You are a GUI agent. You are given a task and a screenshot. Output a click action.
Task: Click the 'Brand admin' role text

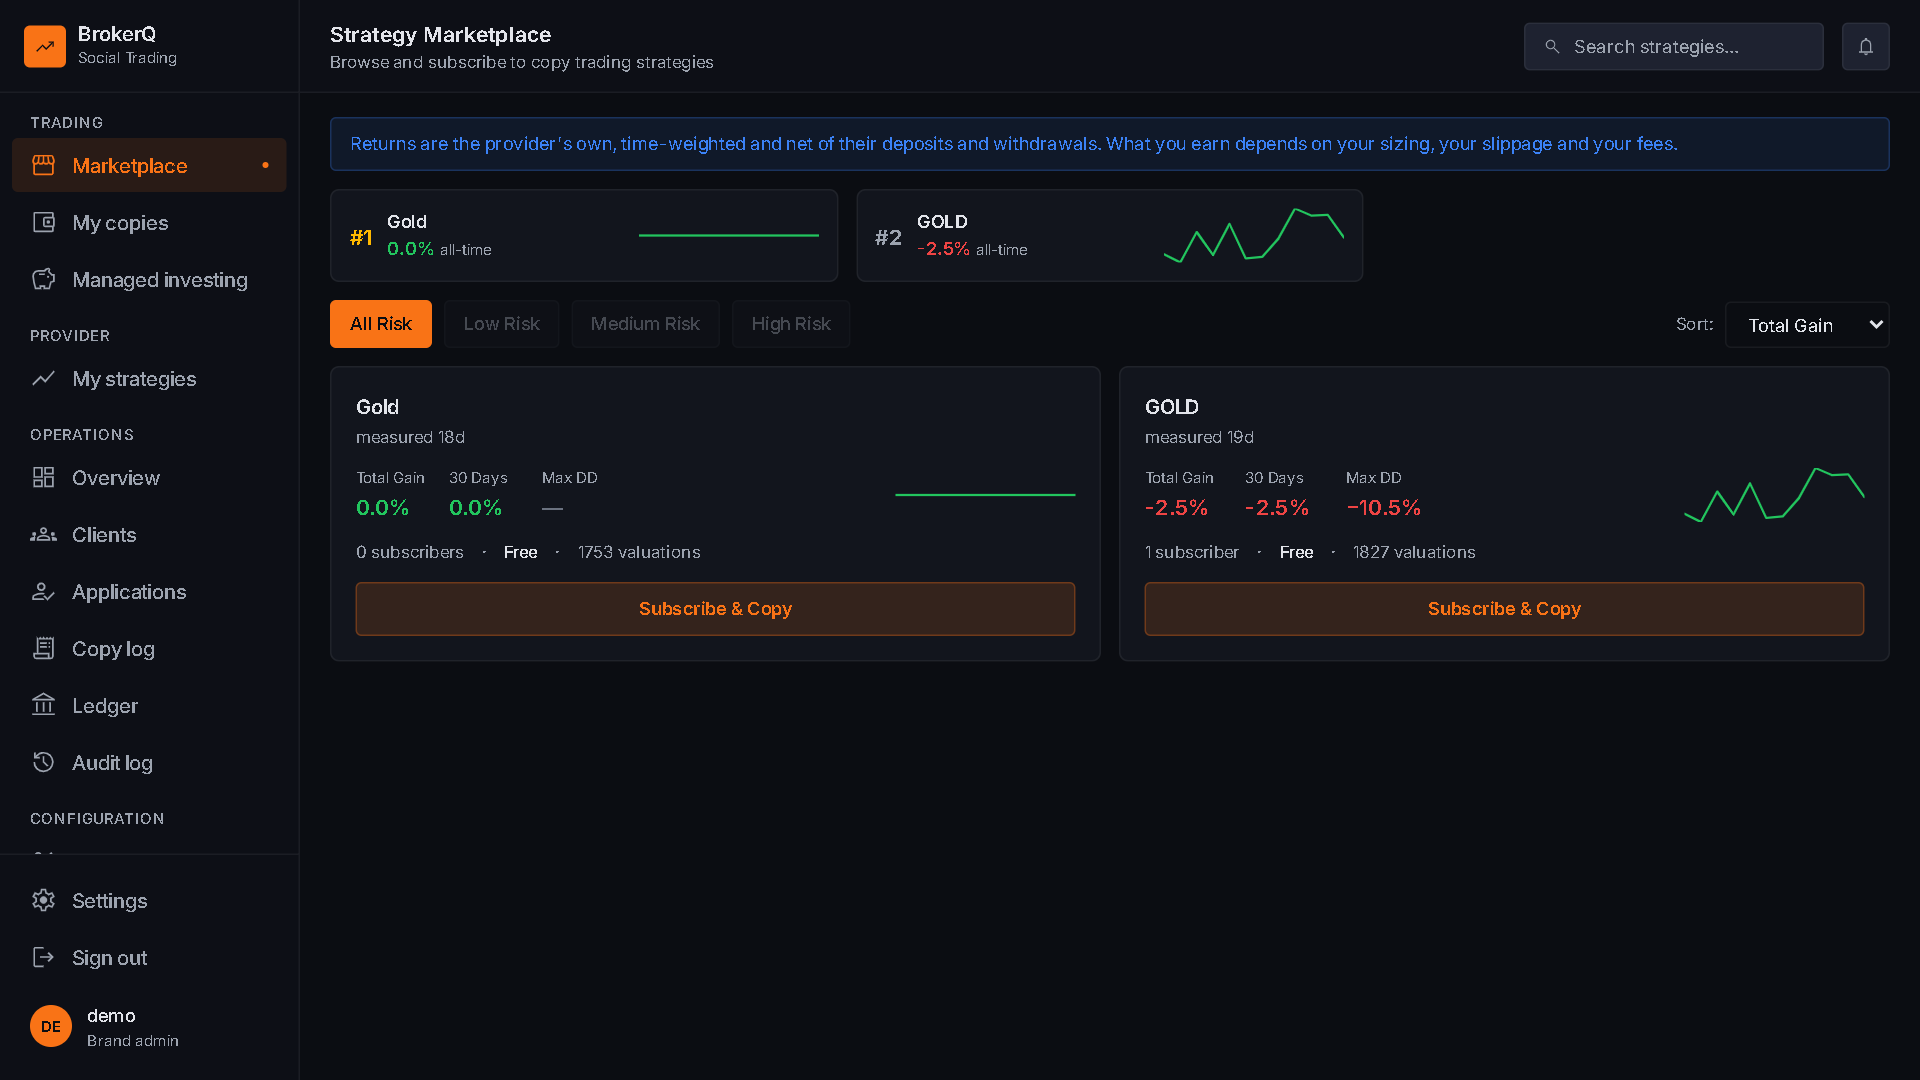pos(133,1041)
